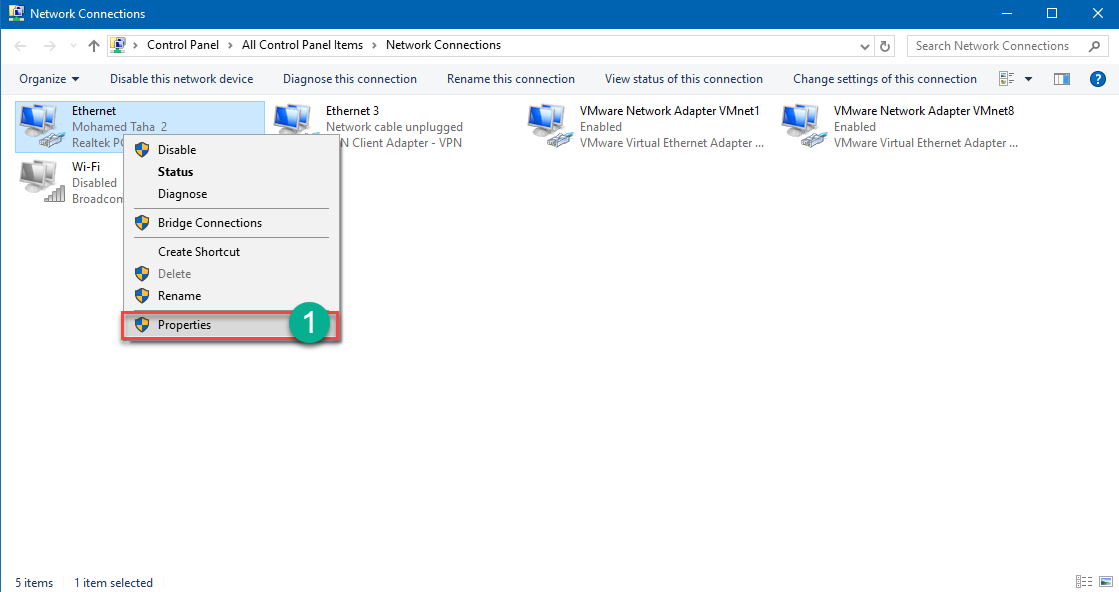Viewport: 1119px width, 592px height.
Task: Toggle the preview pane icon
Action: point(1061,78)
